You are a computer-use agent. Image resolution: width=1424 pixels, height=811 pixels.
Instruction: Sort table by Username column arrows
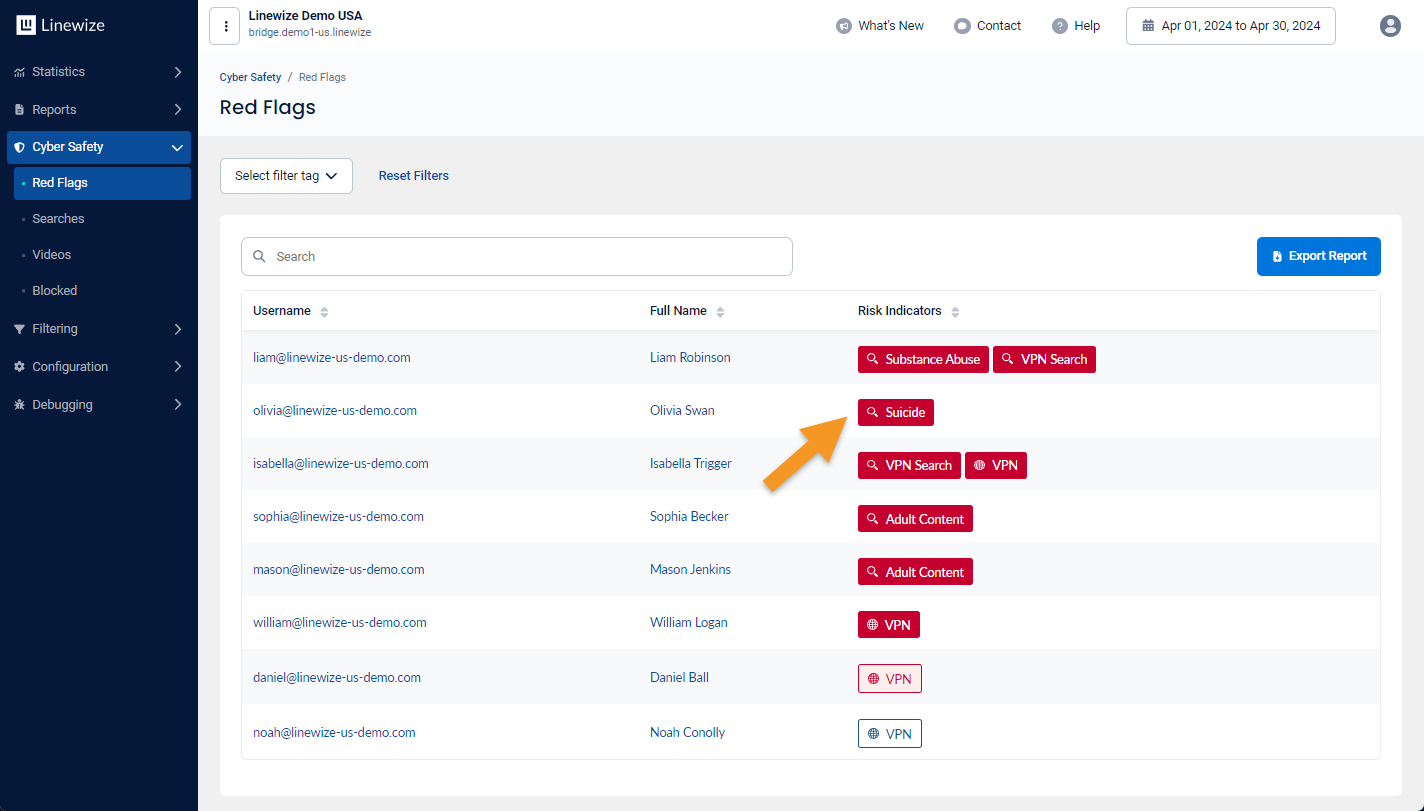click(324, 312)
